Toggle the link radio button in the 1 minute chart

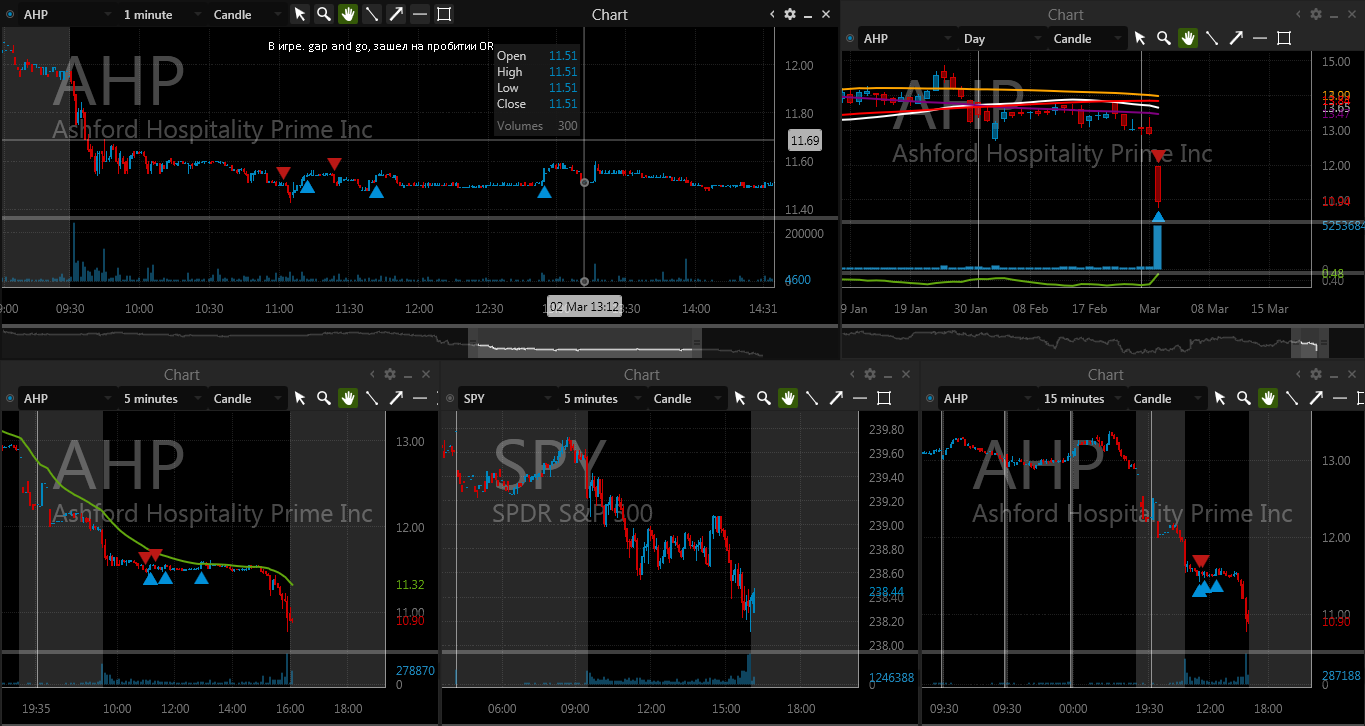[x=10, y=15]
